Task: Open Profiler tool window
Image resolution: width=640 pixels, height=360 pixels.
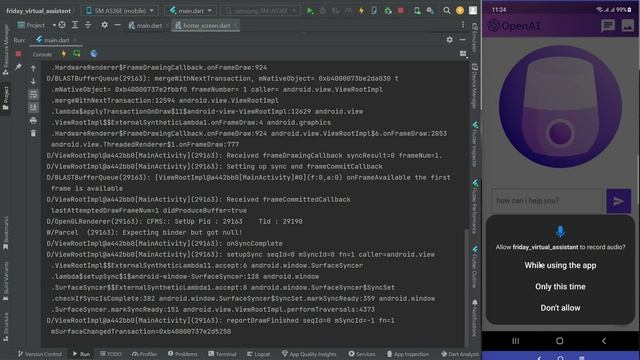Action: [x=144, y=354]
